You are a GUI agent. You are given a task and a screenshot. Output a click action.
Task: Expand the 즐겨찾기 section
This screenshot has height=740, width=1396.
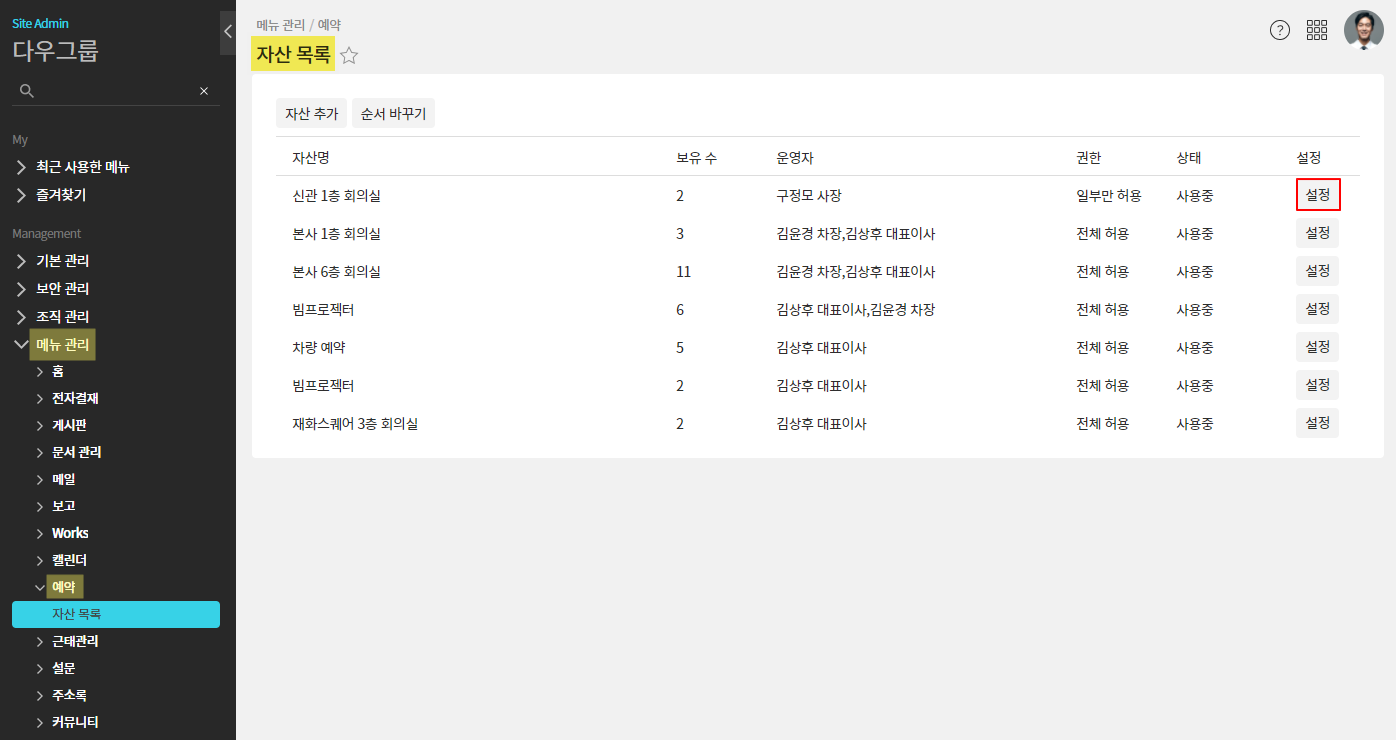(60, 195)
